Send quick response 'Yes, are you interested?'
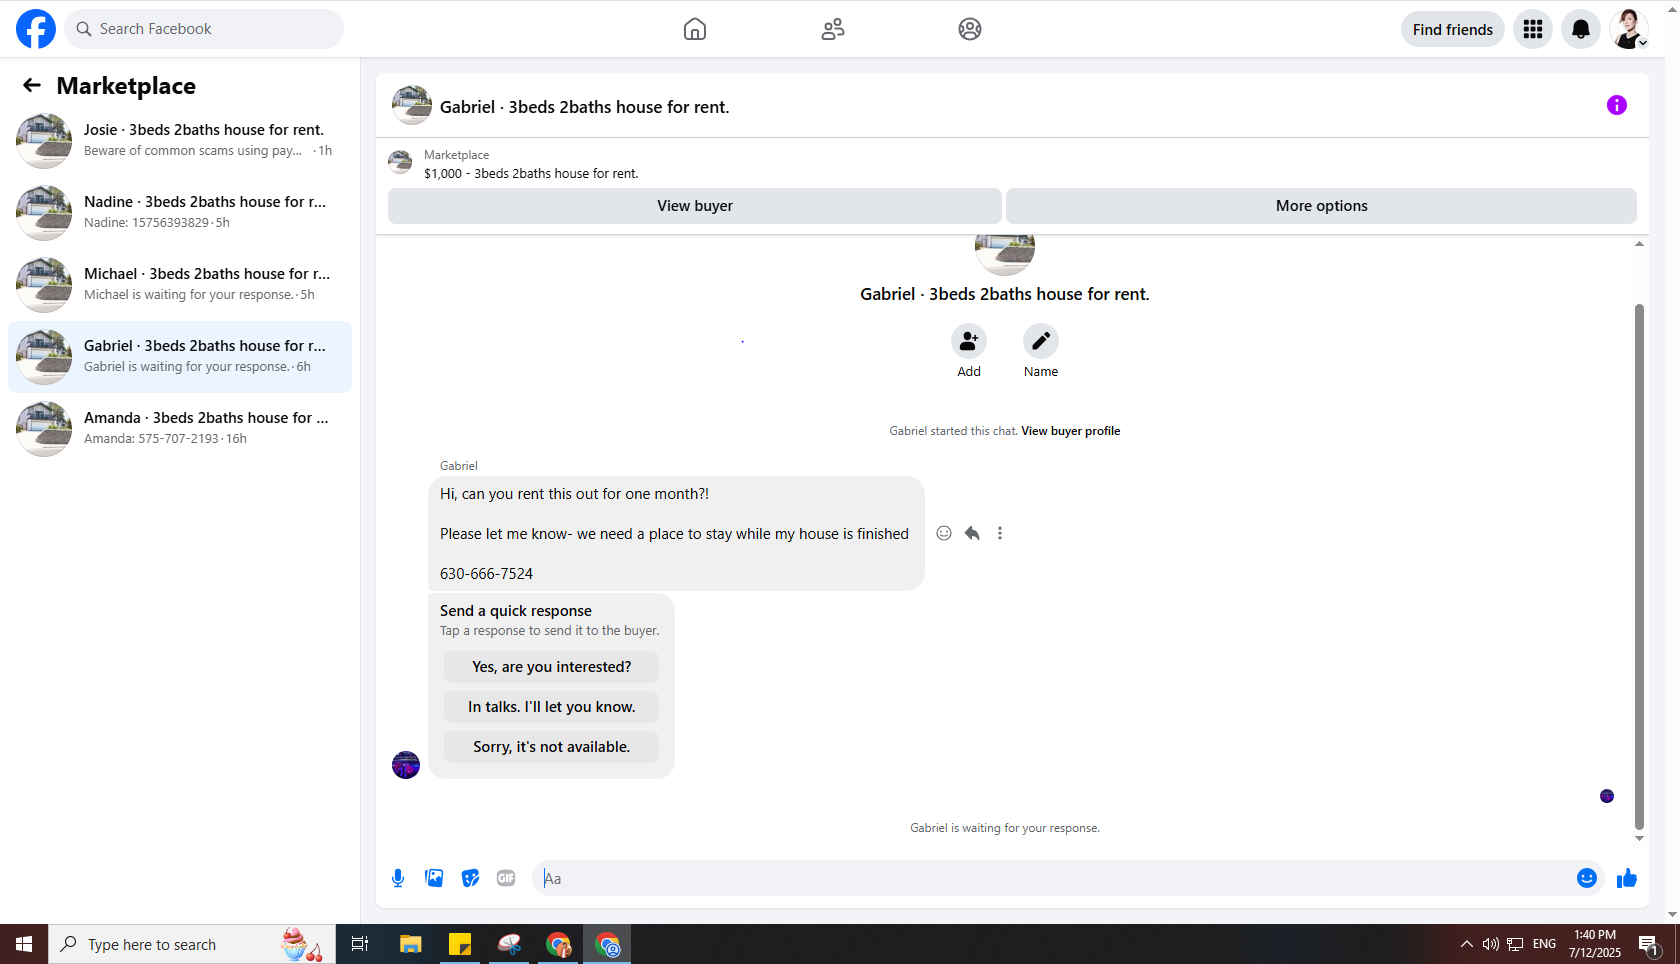The height and width of the screenshot is (964, 1680). pos(552,667)
